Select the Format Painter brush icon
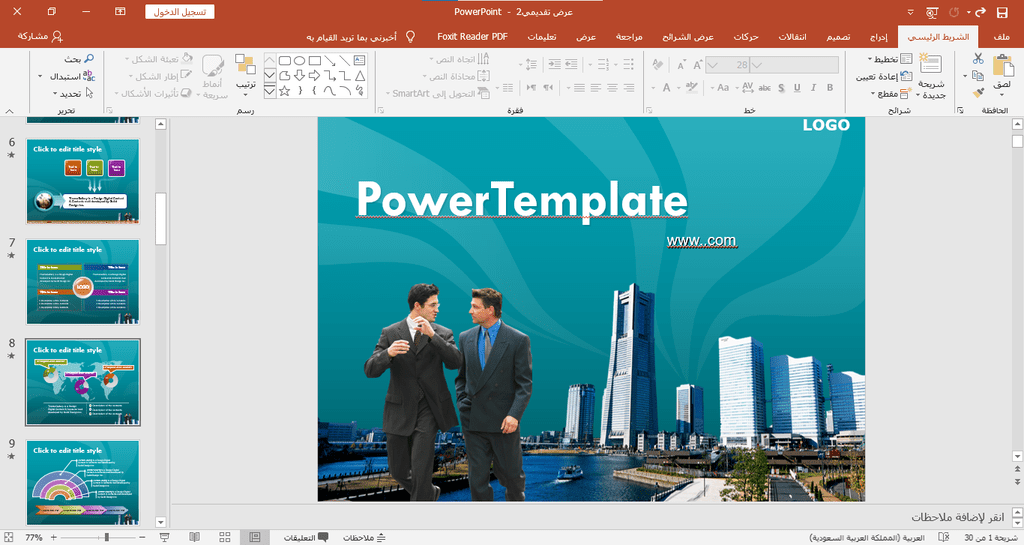1024x545 pixels. [x=978, y=93]
